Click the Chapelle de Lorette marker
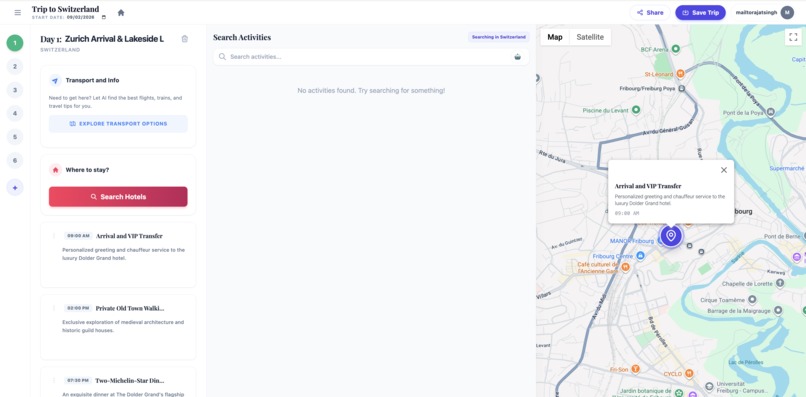Image resolution: width=806 pixels, height=397 pixels. coord(780,283)
